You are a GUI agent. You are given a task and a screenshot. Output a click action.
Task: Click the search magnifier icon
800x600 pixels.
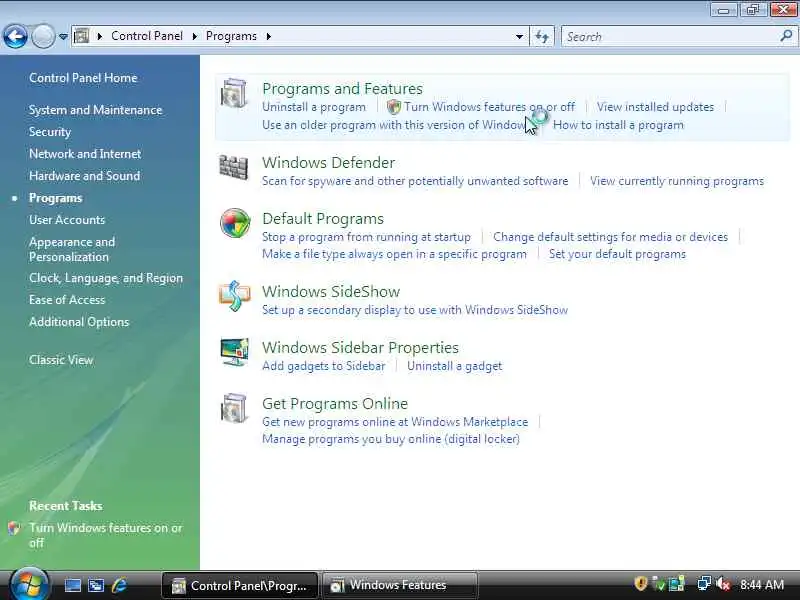pyautogui.click(x=786, y=36)
